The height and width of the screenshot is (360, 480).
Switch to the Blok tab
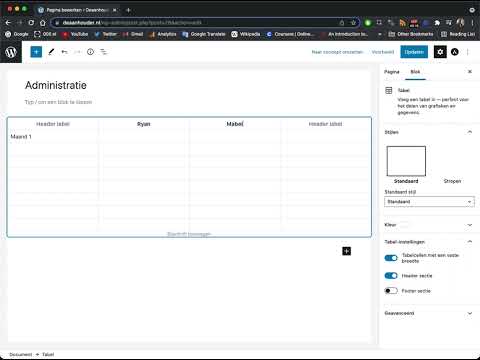[415, 72]
